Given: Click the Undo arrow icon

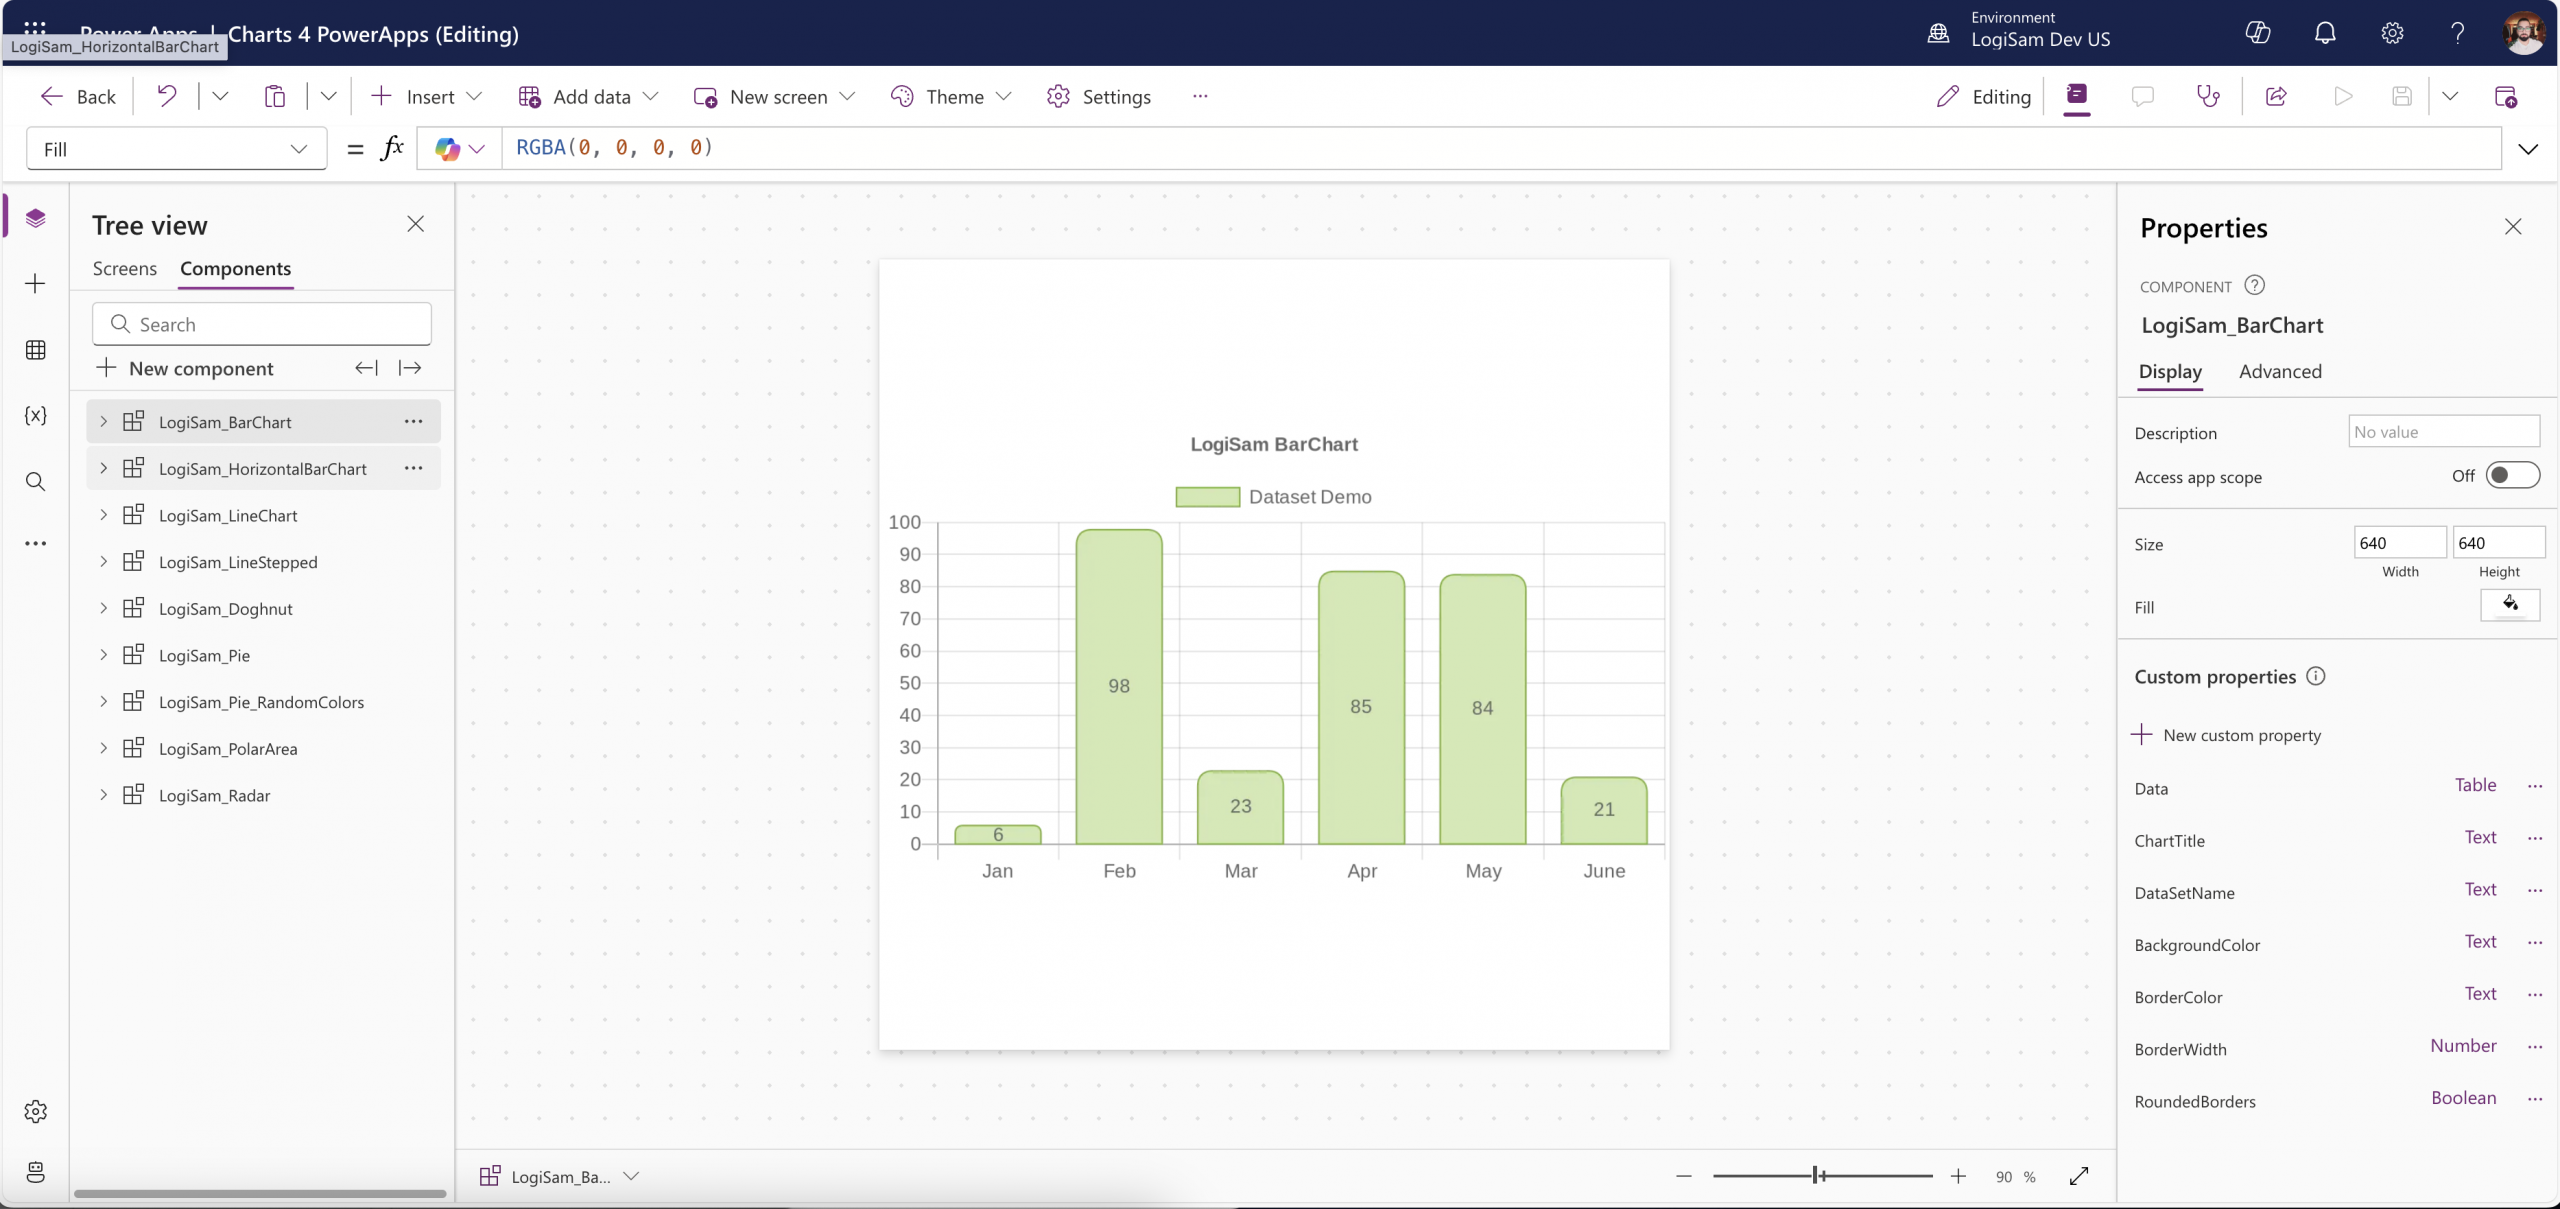Looking at the screenshot, I should 167,96.
